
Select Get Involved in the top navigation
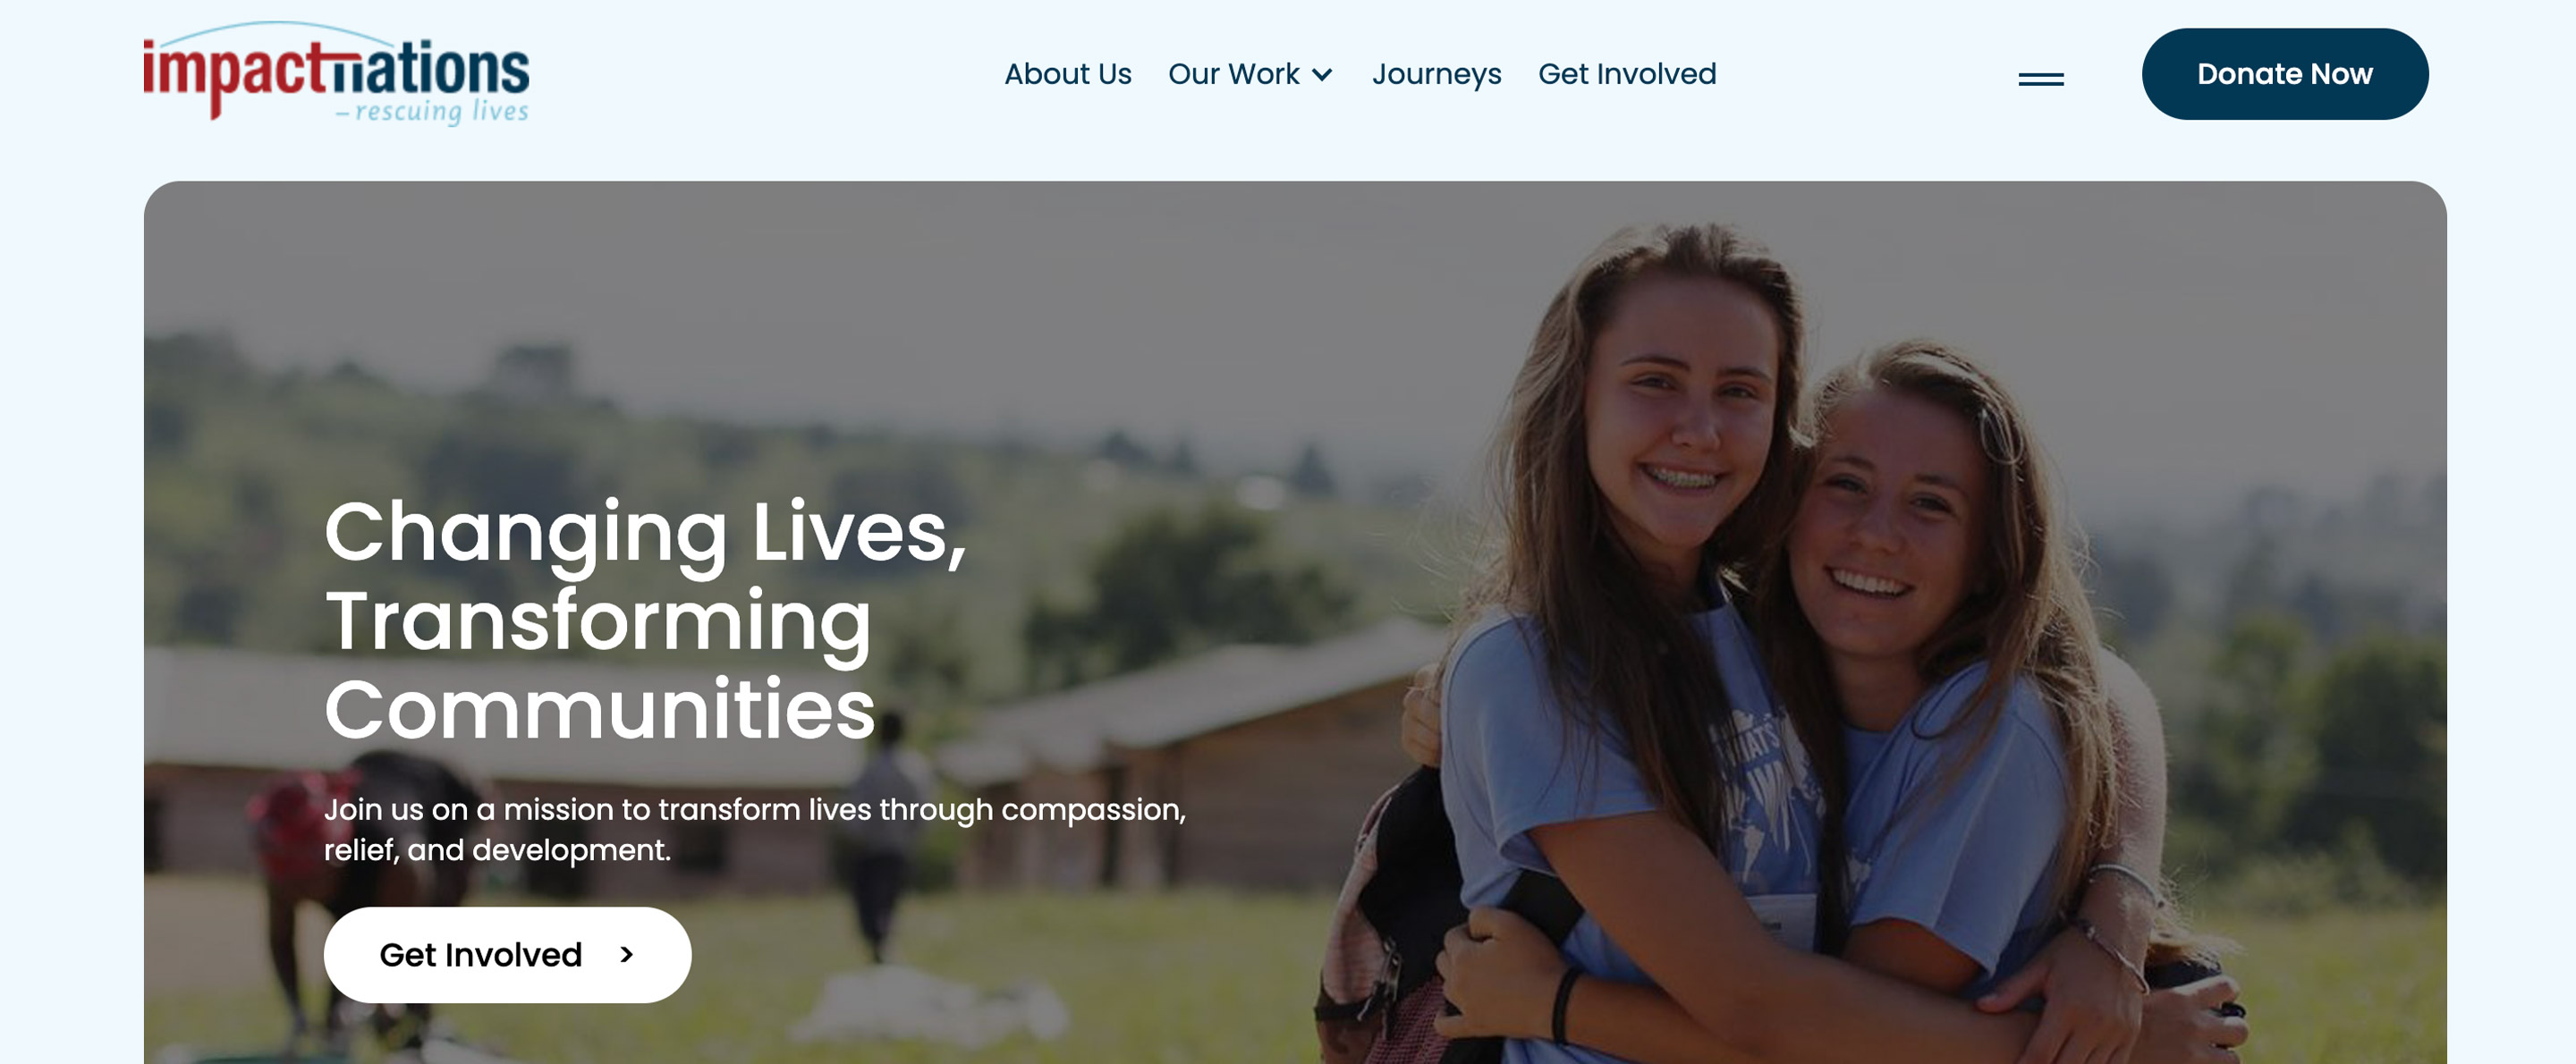[x=1626, y=74]
